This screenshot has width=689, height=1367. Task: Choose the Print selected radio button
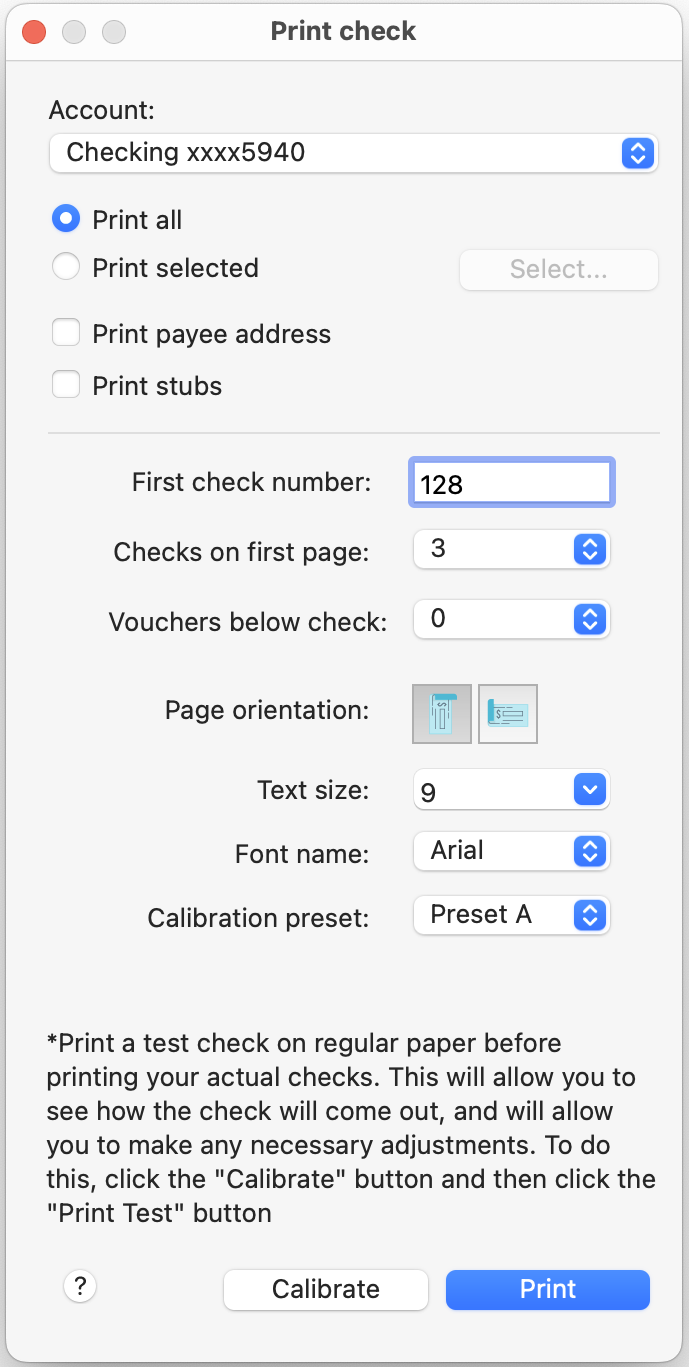(x=66, y=267)
